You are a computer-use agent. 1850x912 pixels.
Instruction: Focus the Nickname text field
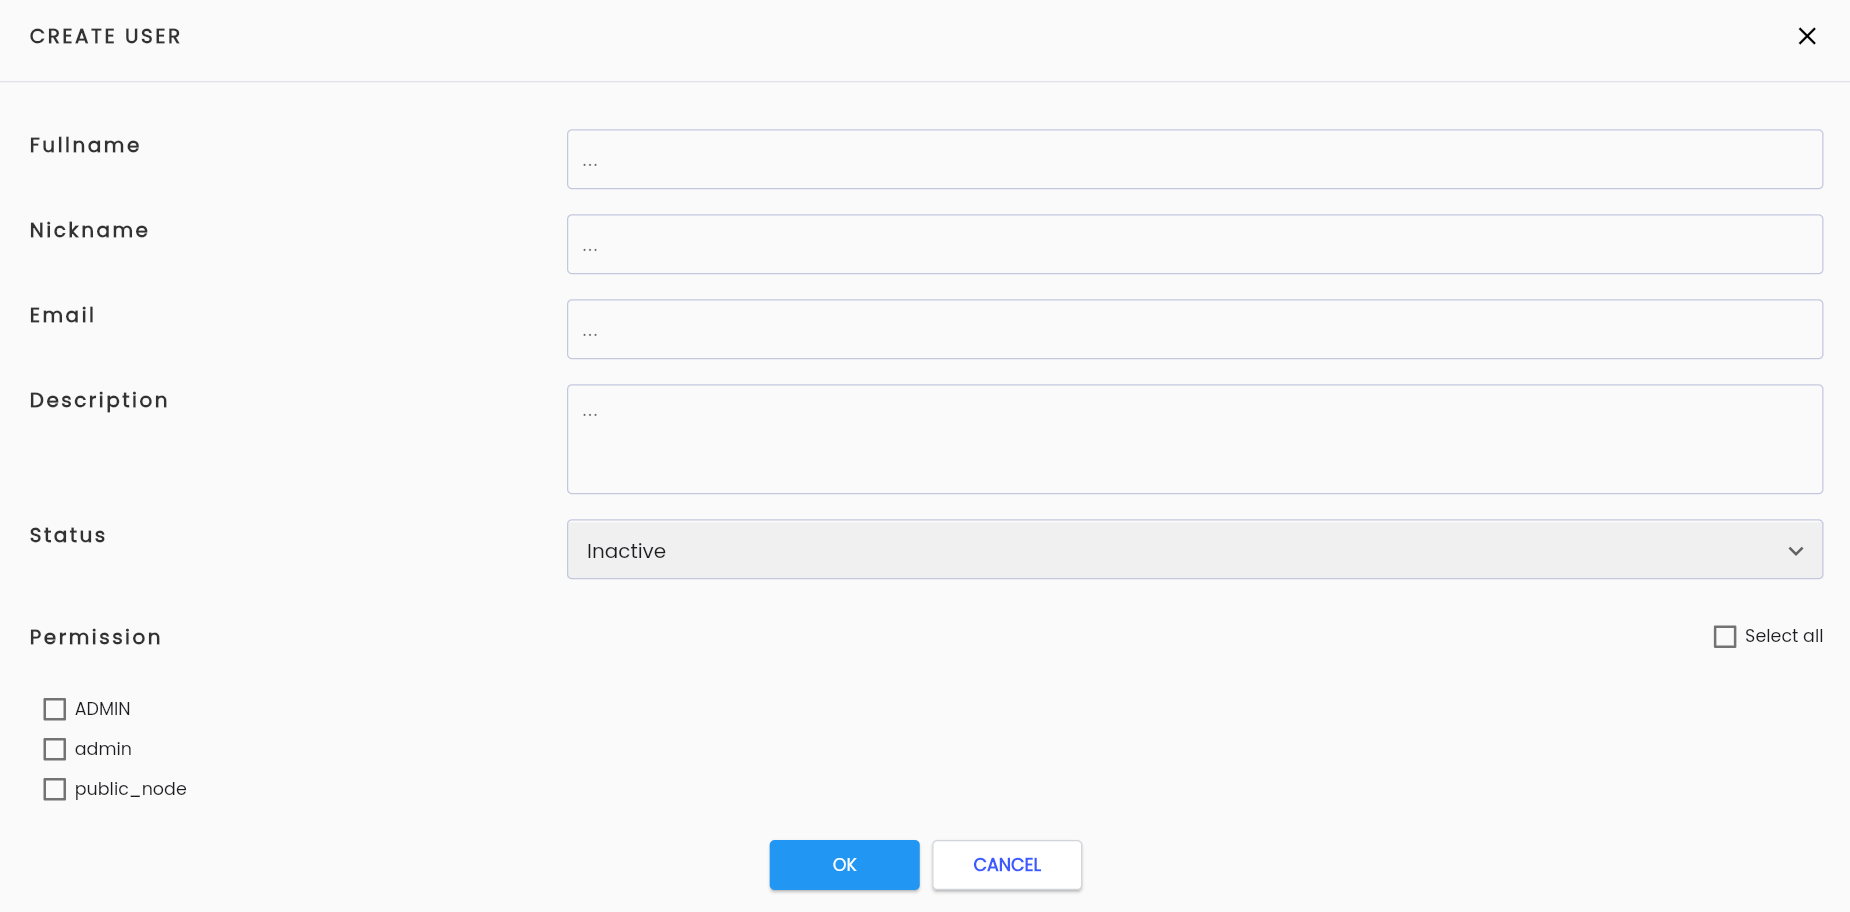(x=1195, y=244)
